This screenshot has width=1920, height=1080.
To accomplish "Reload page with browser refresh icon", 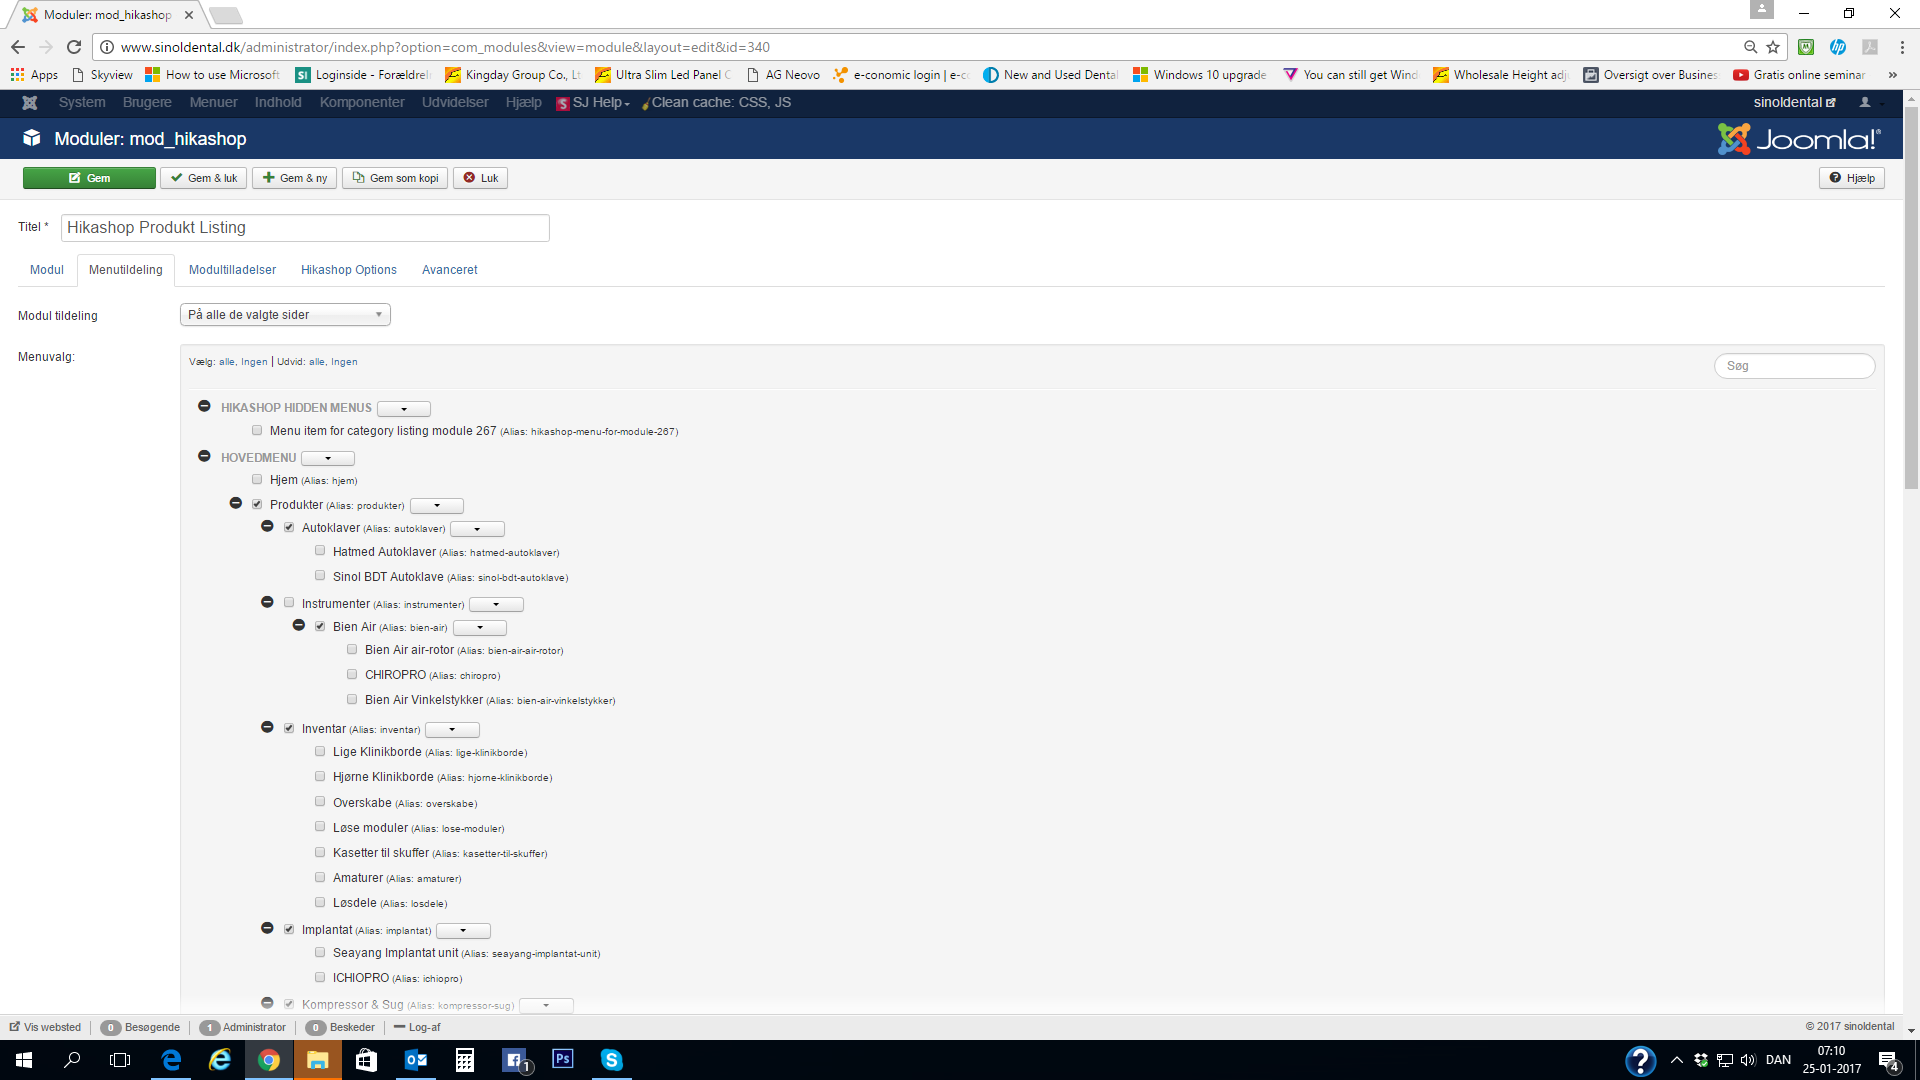I will pyautogui.click(x=74, y=47).
